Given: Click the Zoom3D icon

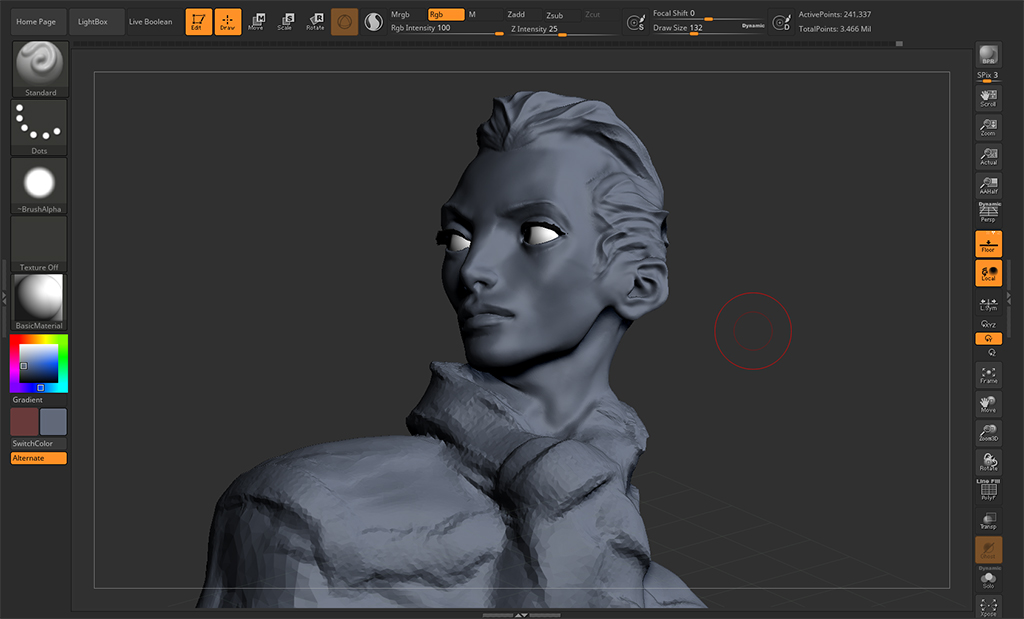Looking at the screenshot, I should point(988,433).
